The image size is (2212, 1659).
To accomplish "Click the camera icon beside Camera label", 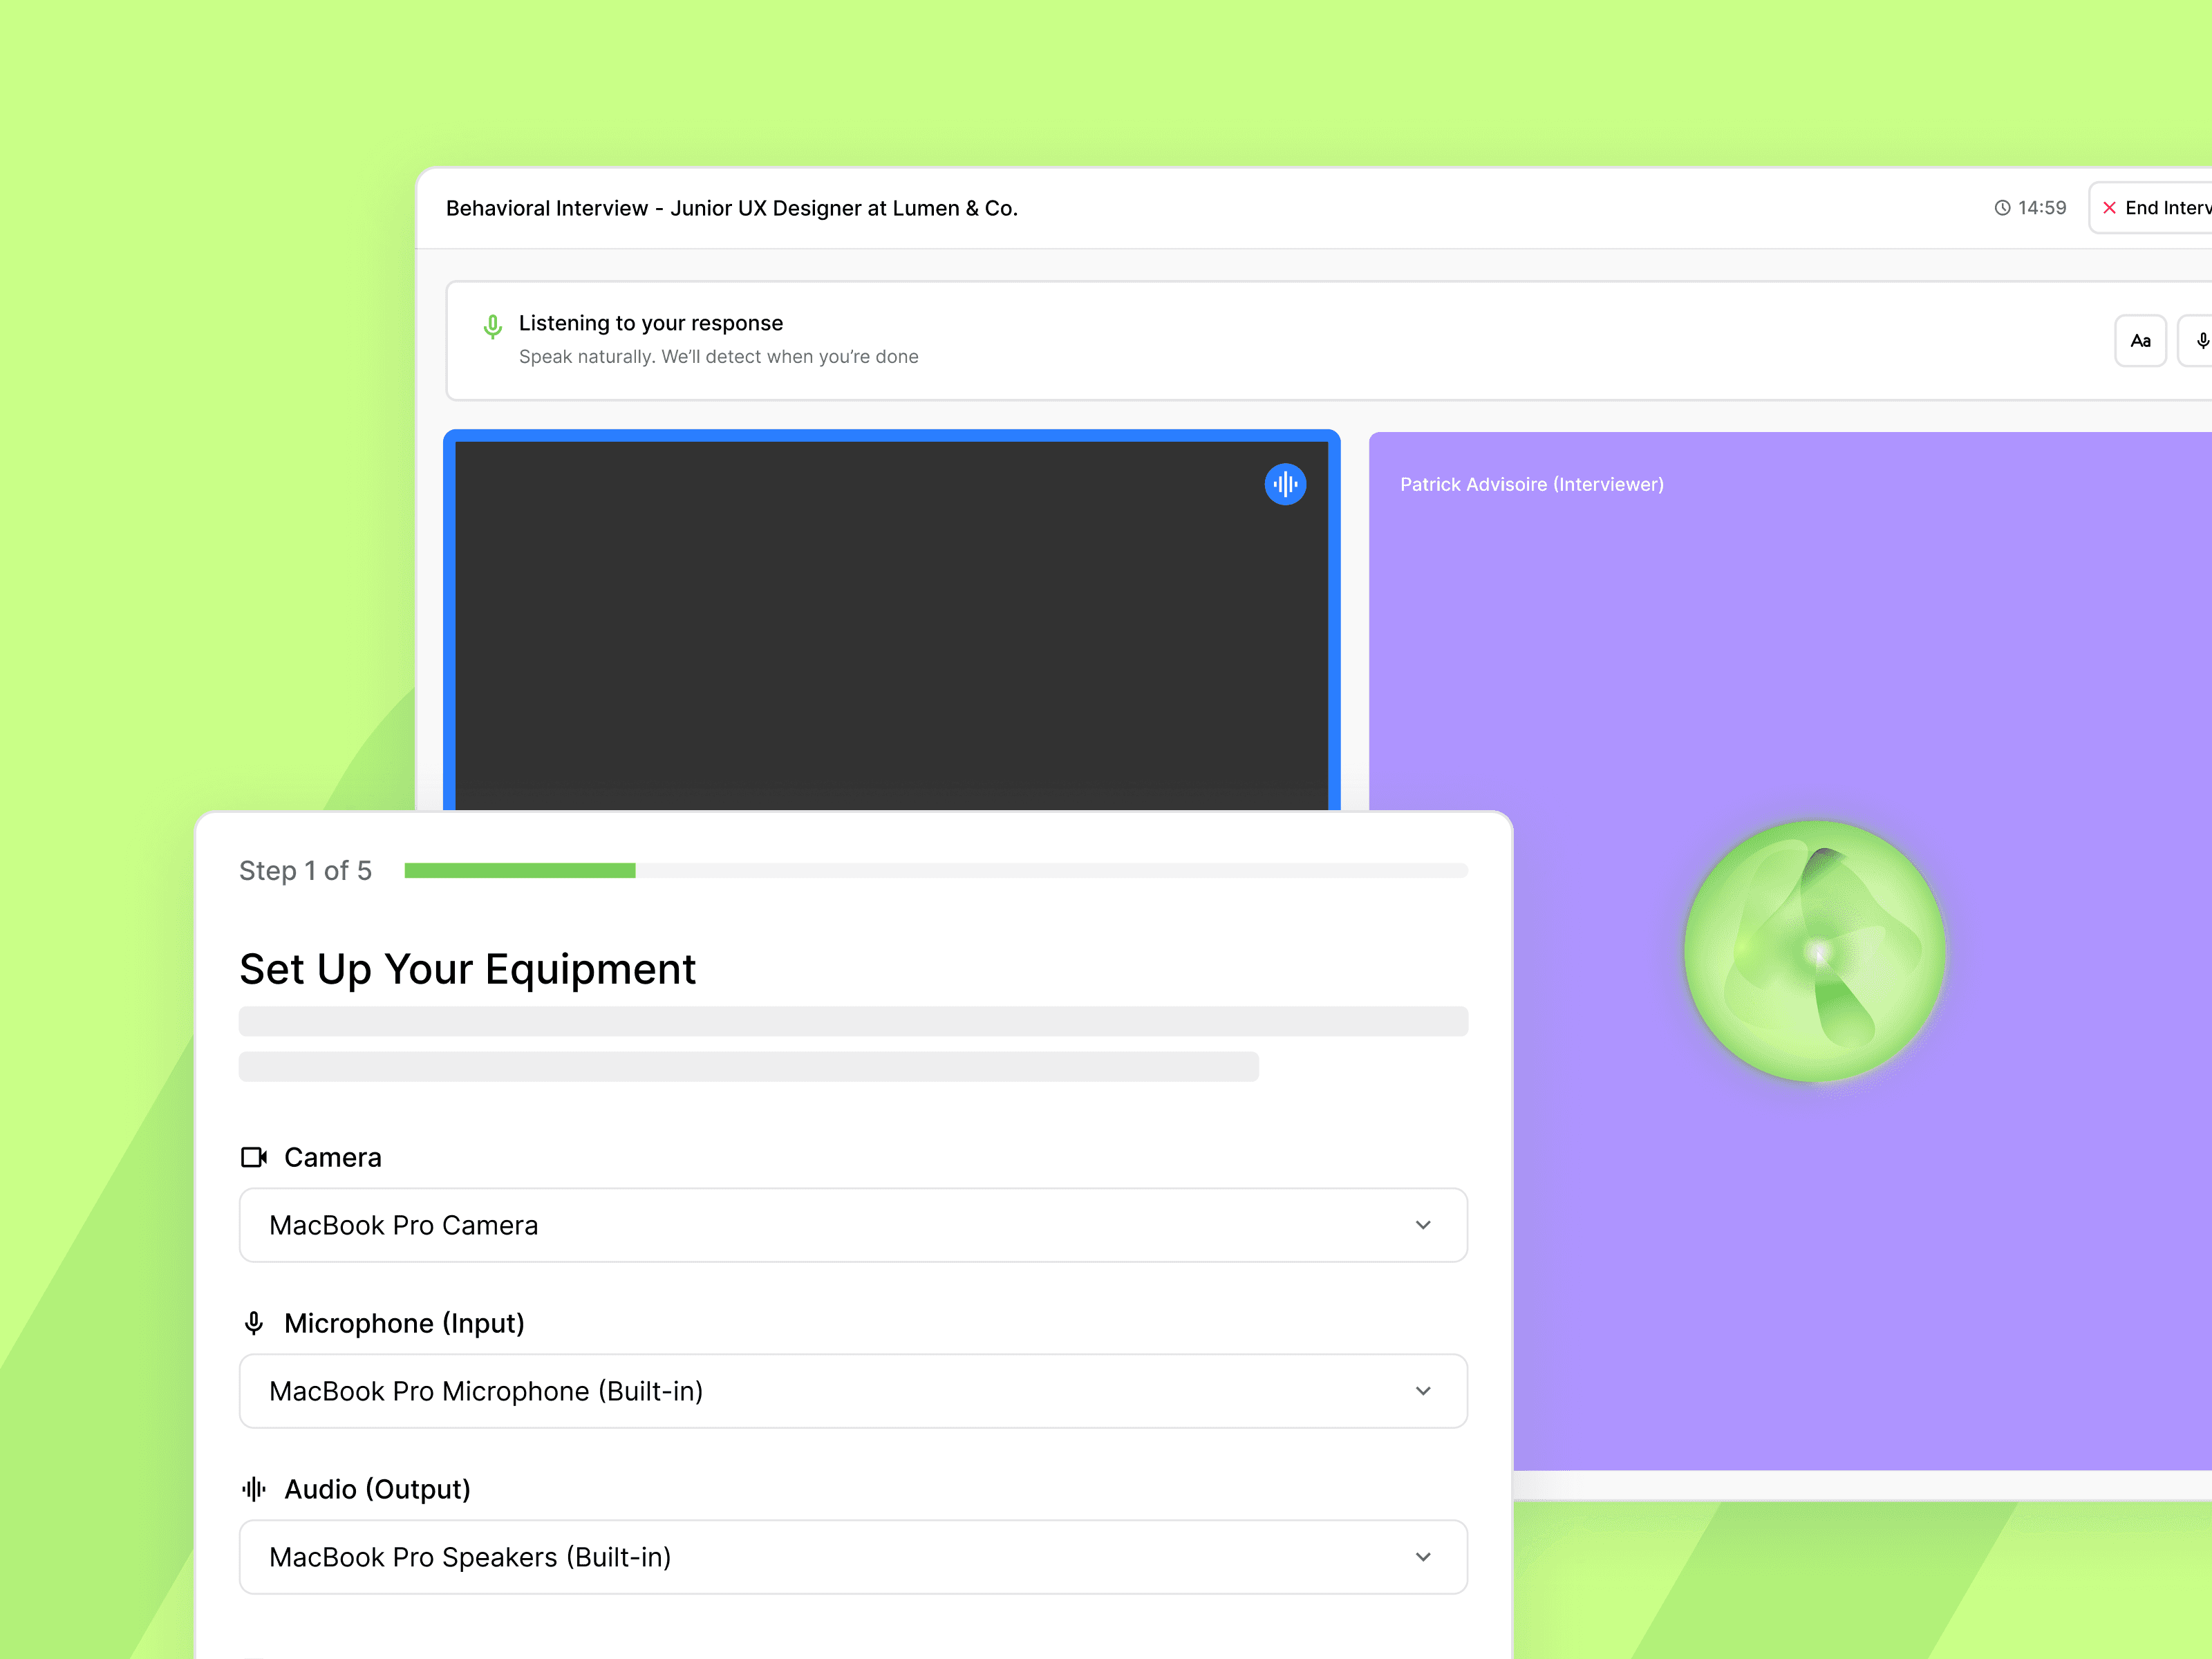I will 254,1157.
